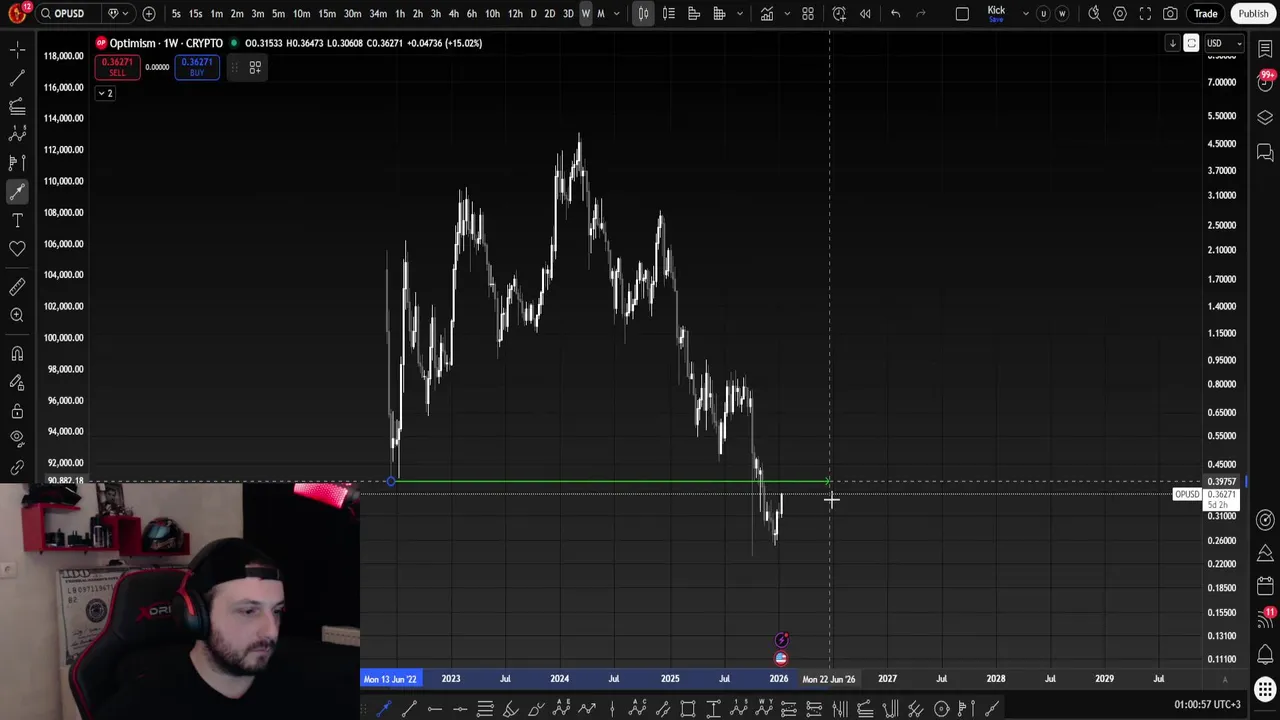Screen dimensions: 1280x720
Task: Open the watchlist panel in right sidebar
Action: 1265,49
